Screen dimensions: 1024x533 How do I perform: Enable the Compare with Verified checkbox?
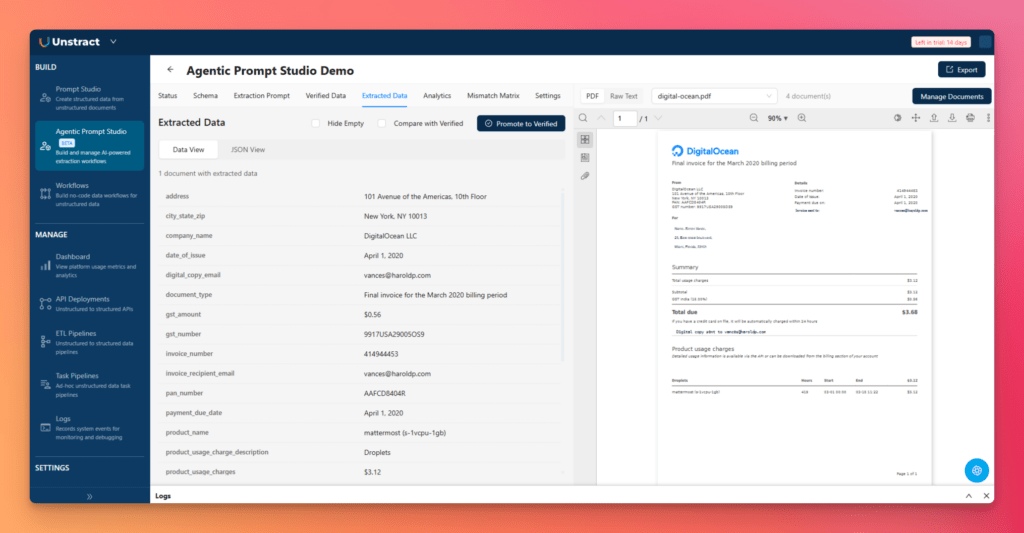382,123
